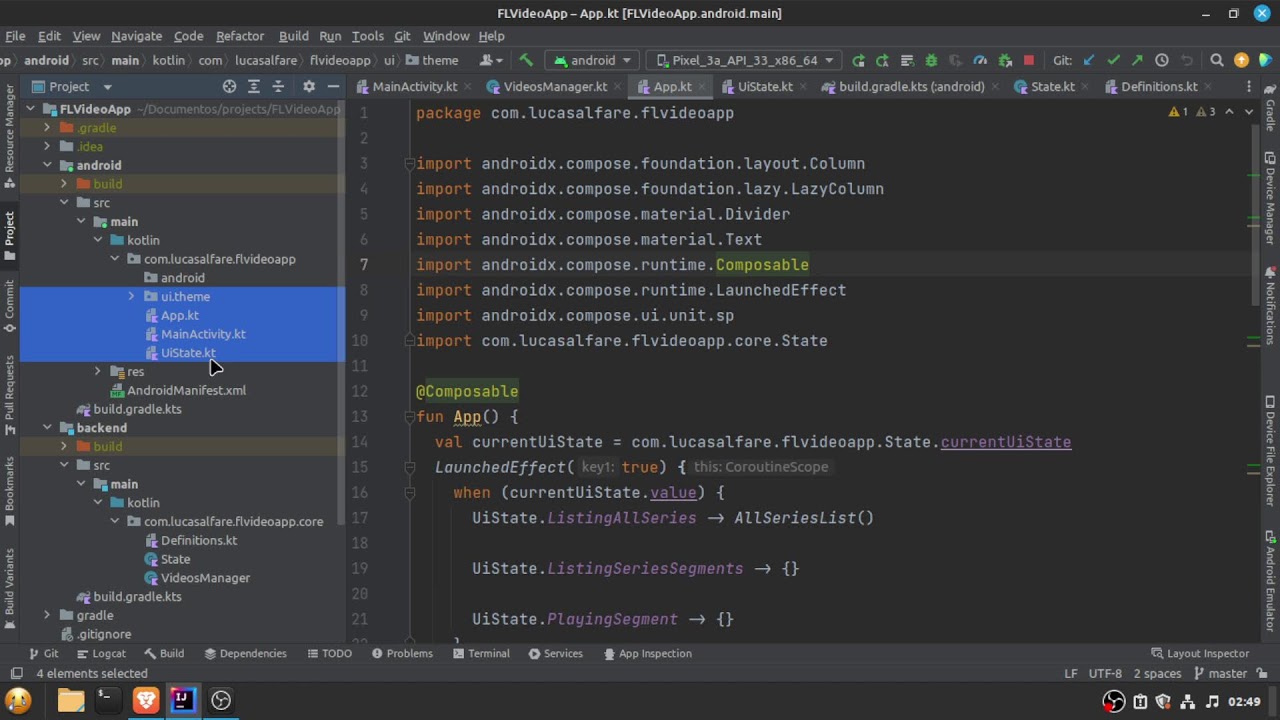Open the Layout Inspector tool window
Screen dimensions: 1280x720
click(1199, 654)
